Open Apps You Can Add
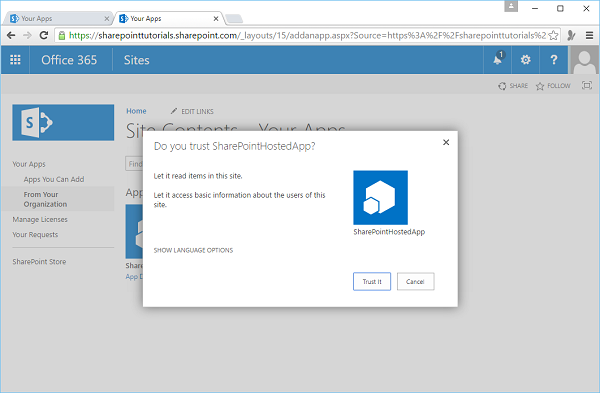 coord(54,179)
